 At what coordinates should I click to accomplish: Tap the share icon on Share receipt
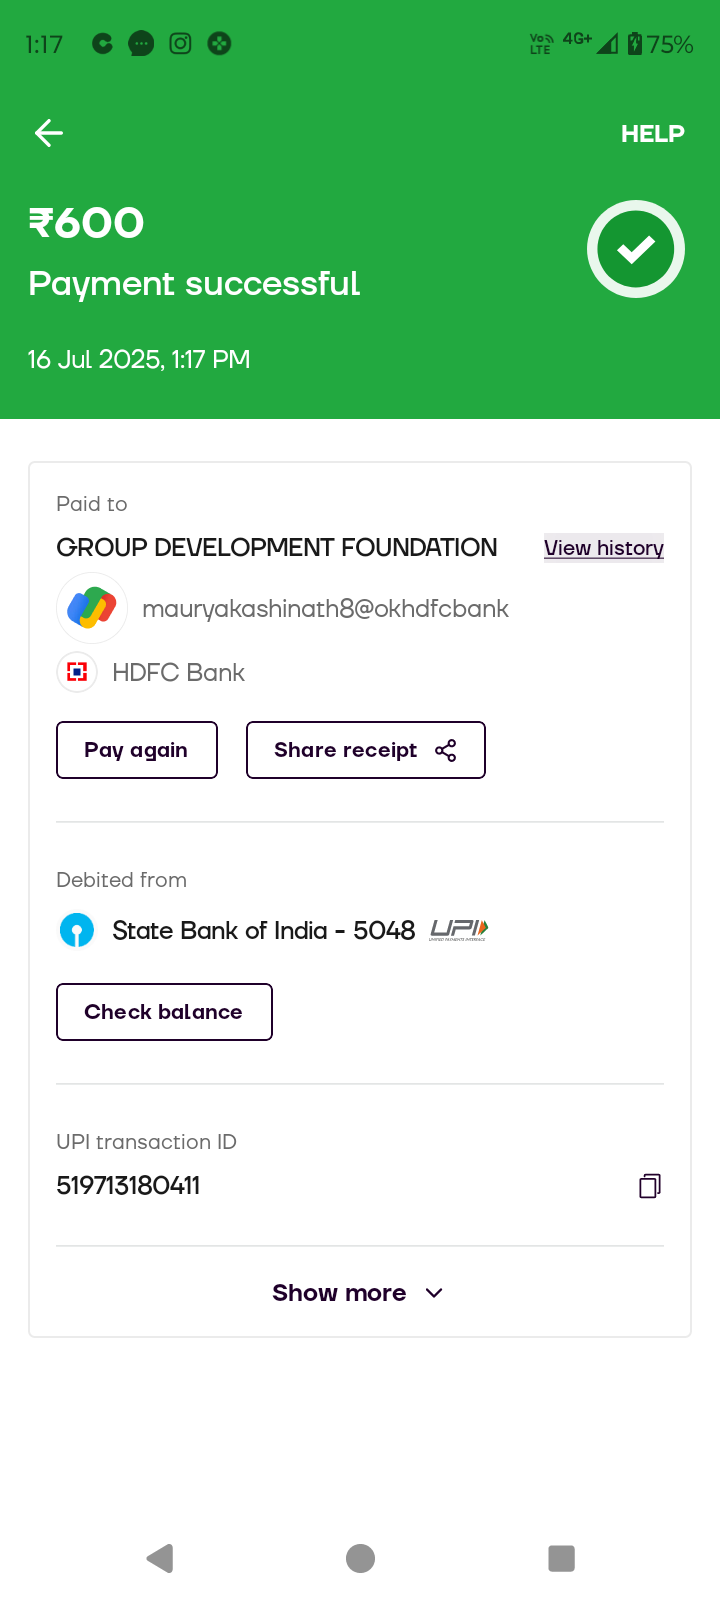point(446,751)
